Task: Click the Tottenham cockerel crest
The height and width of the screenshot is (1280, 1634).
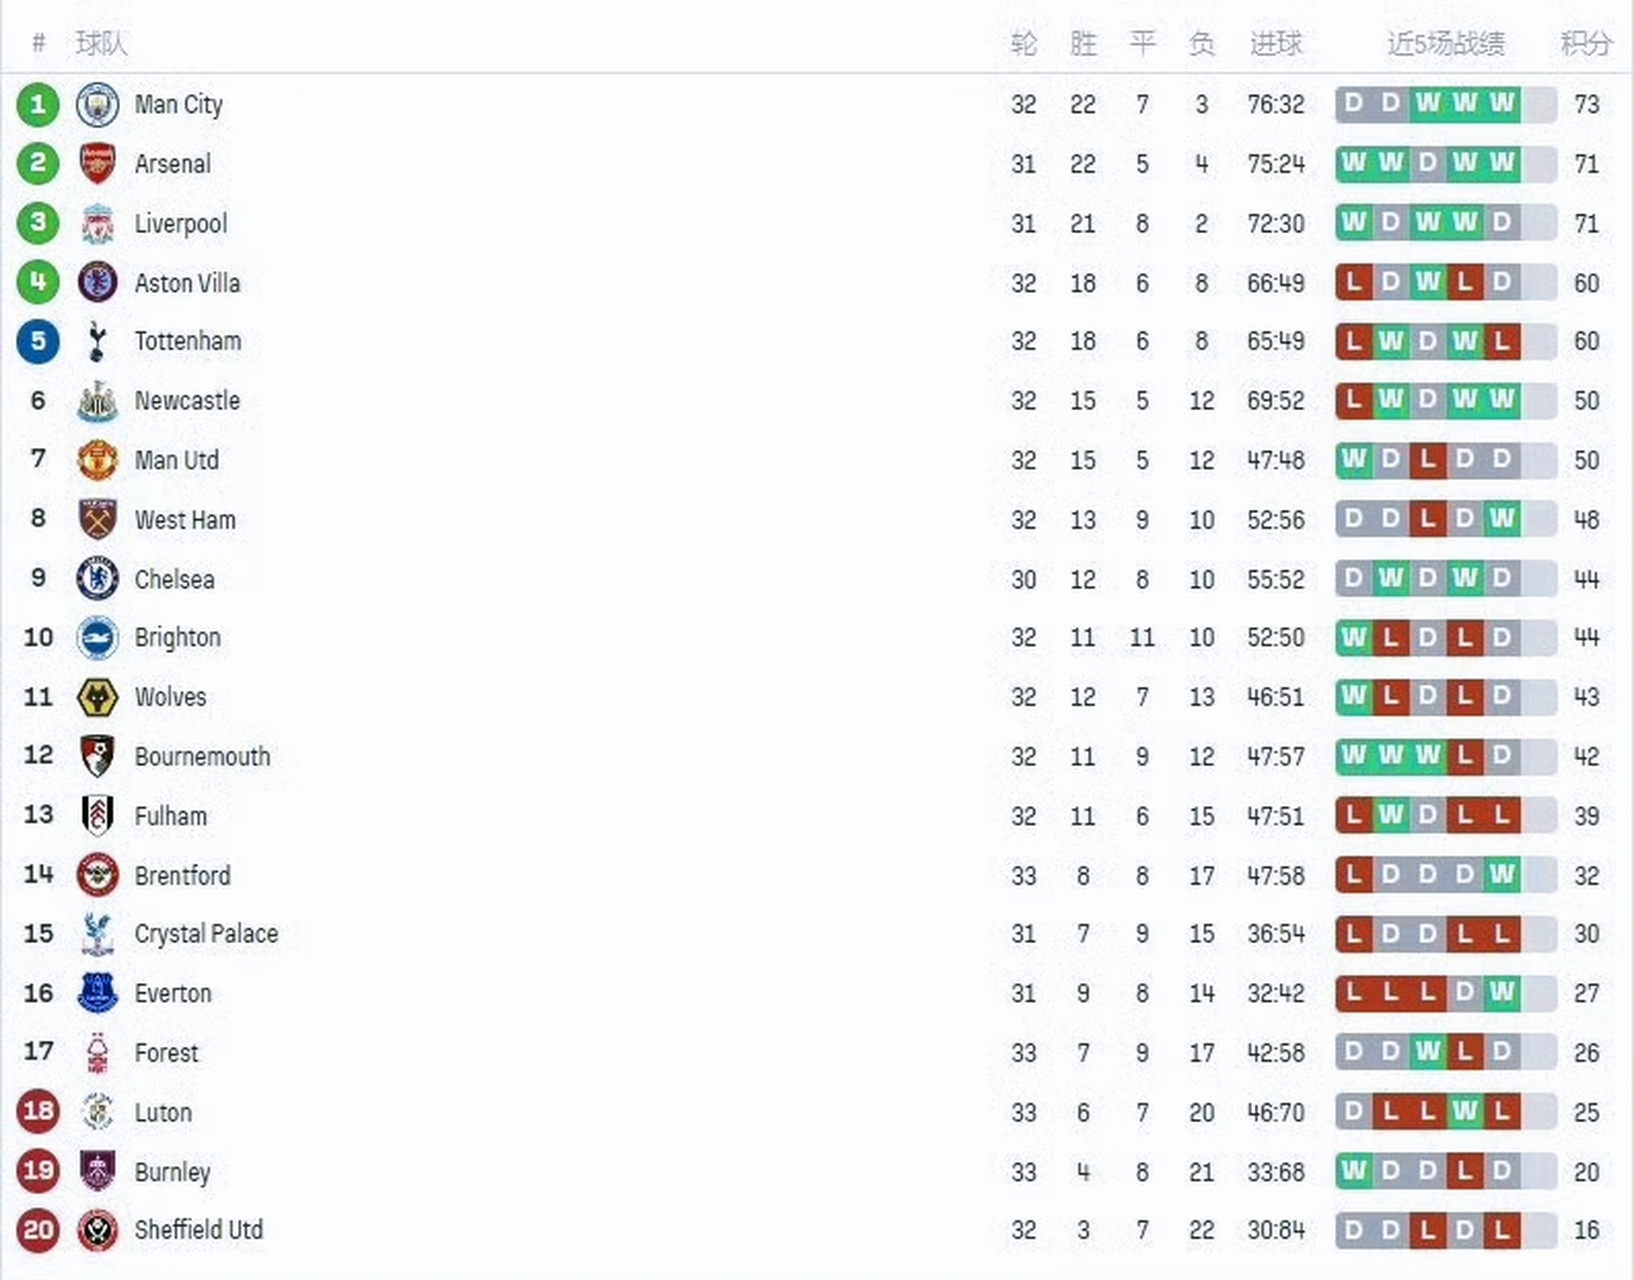Action: coord(97,341)
